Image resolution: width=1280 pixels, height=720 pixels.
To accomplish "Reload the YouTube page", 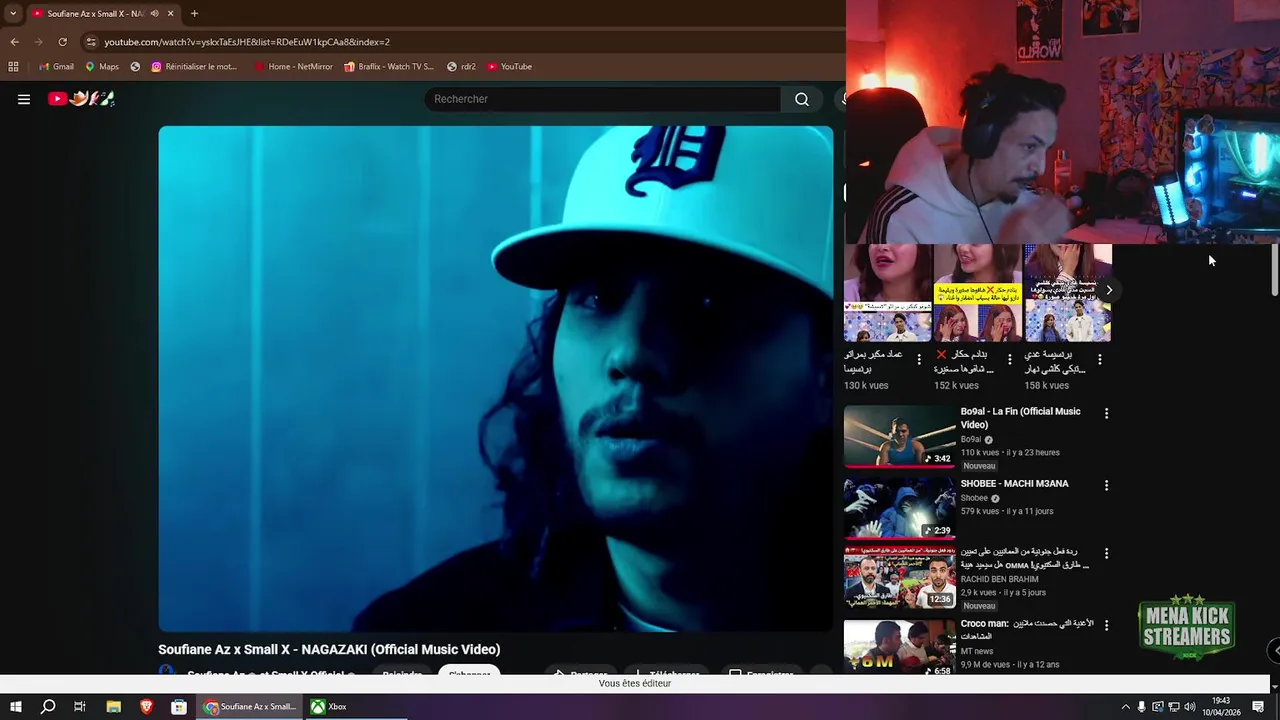I will point(62,42).
